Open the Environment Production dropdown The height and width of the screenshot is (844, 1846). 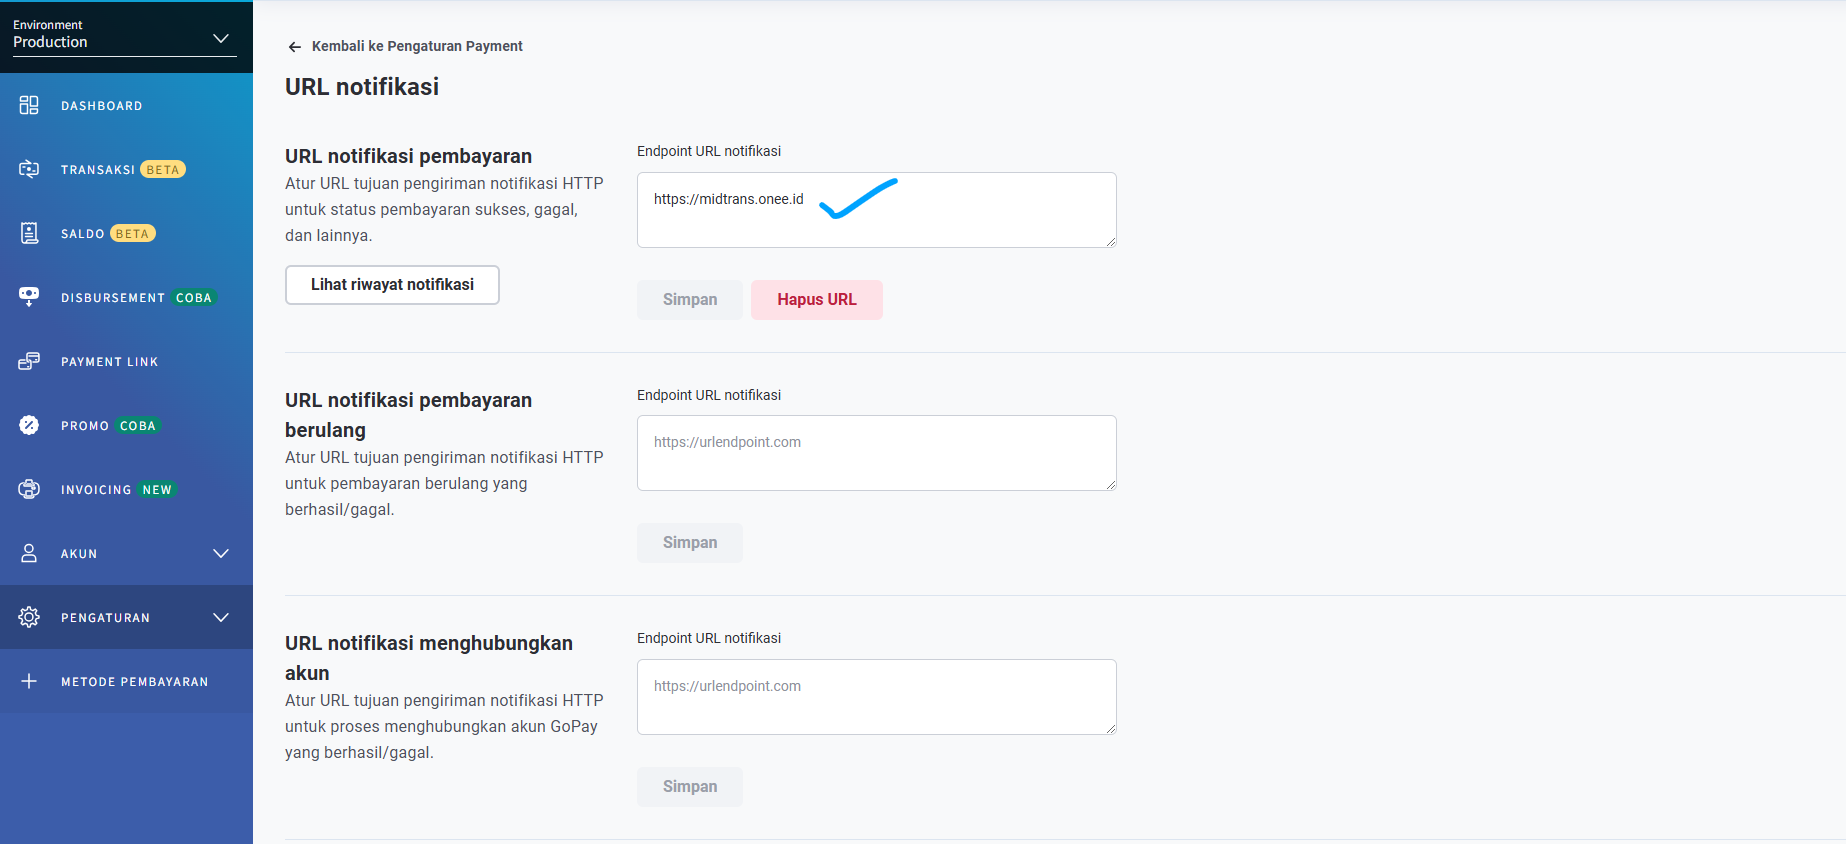(124, 38)
